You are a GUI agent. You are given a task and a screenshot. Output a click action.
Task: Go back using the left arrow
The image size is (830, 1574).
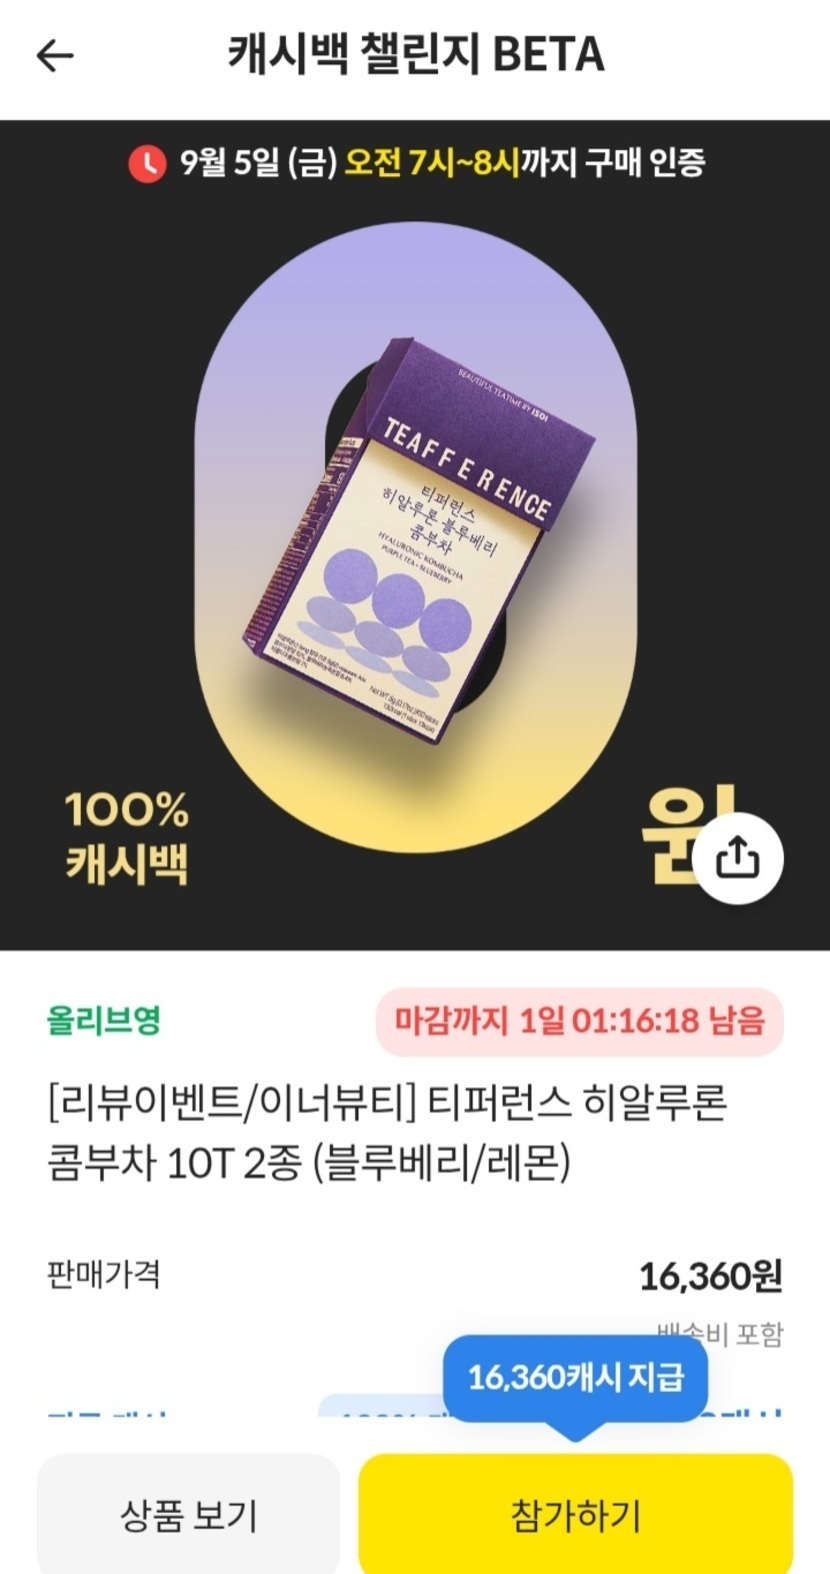(x=55, y=55)
